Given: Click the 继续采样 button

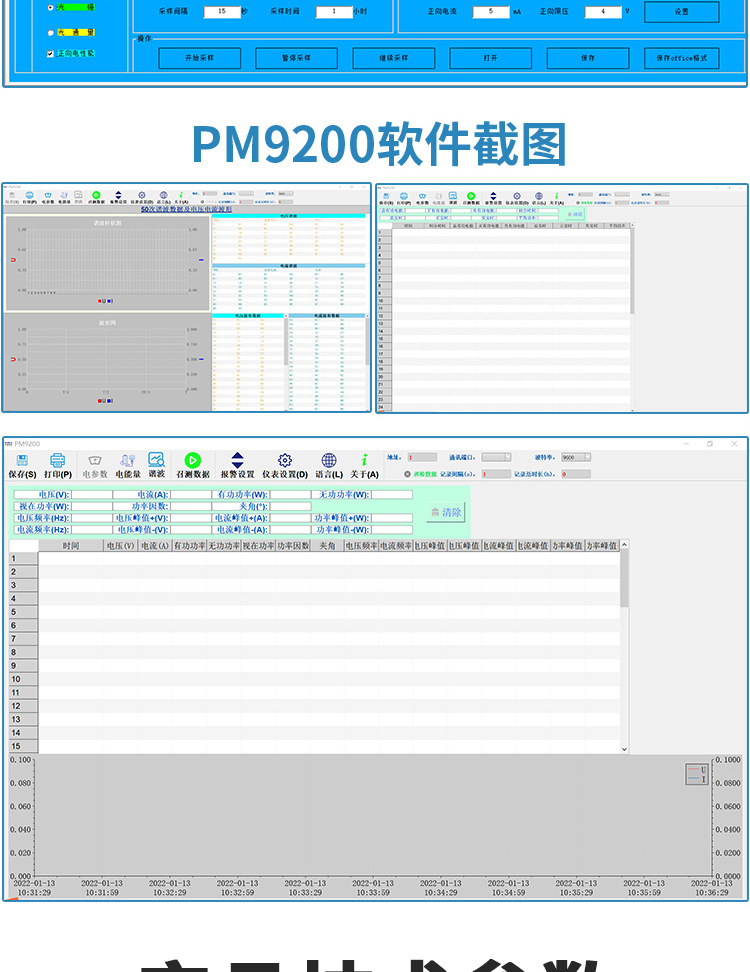Looking at the screenshot, I should click(394, 58).
